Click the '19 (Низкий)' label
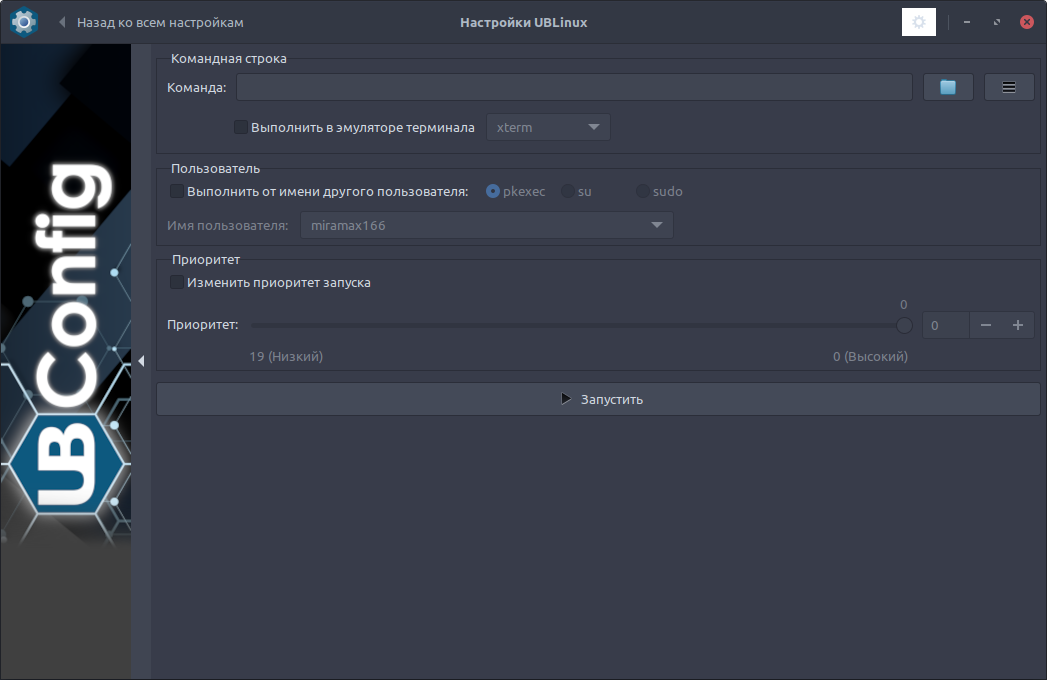 (x=286, y=357)
